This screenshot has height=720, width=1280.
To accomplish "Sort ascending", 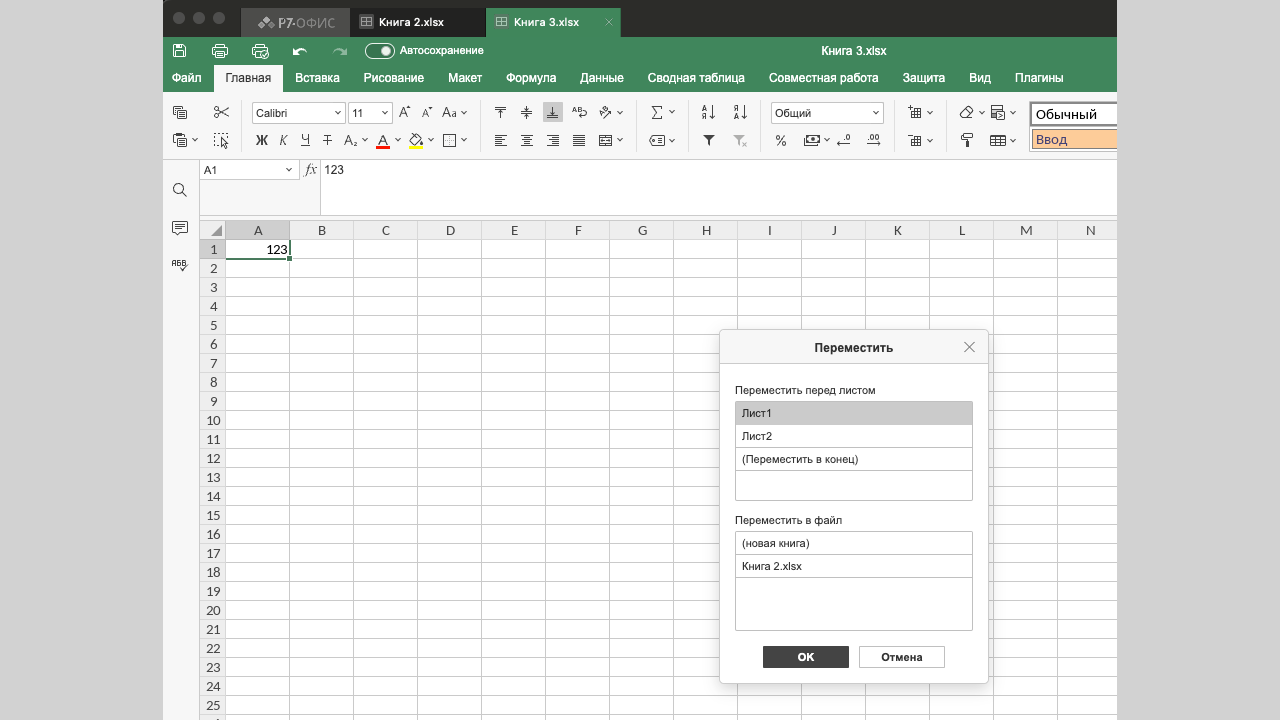I will point(708,113).
